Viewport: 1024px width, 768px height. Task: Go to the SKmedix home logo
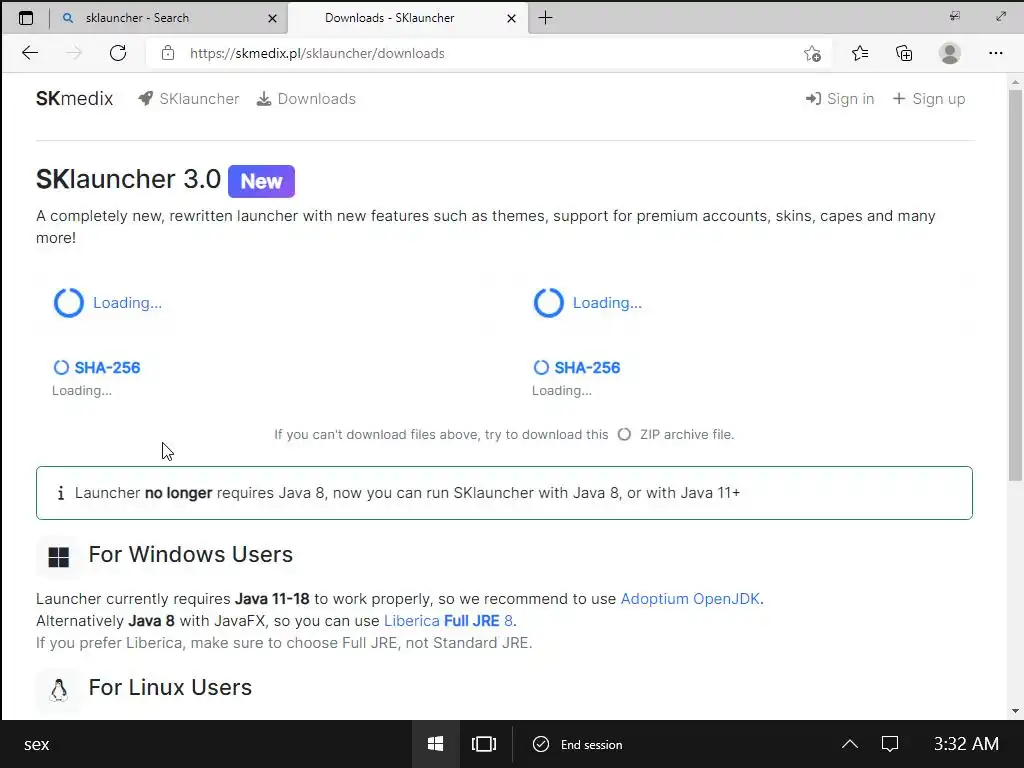click(x=74, y=99)
